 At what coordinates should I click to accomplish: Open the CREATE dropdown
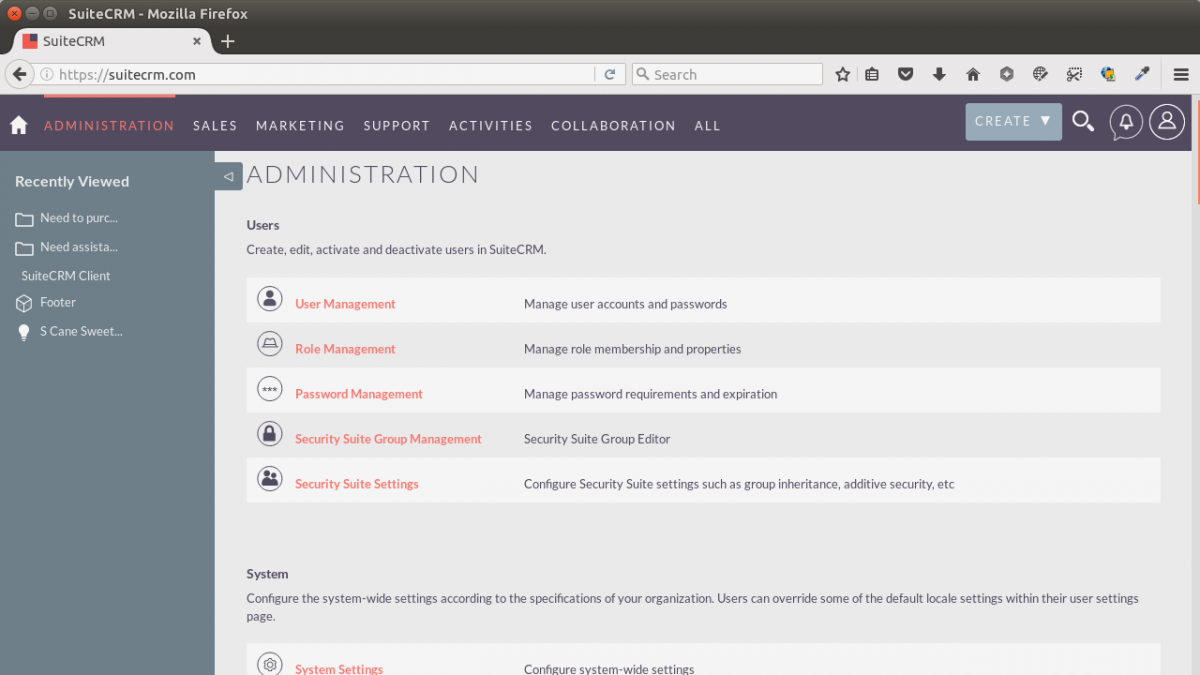(x=1013, y=120)
